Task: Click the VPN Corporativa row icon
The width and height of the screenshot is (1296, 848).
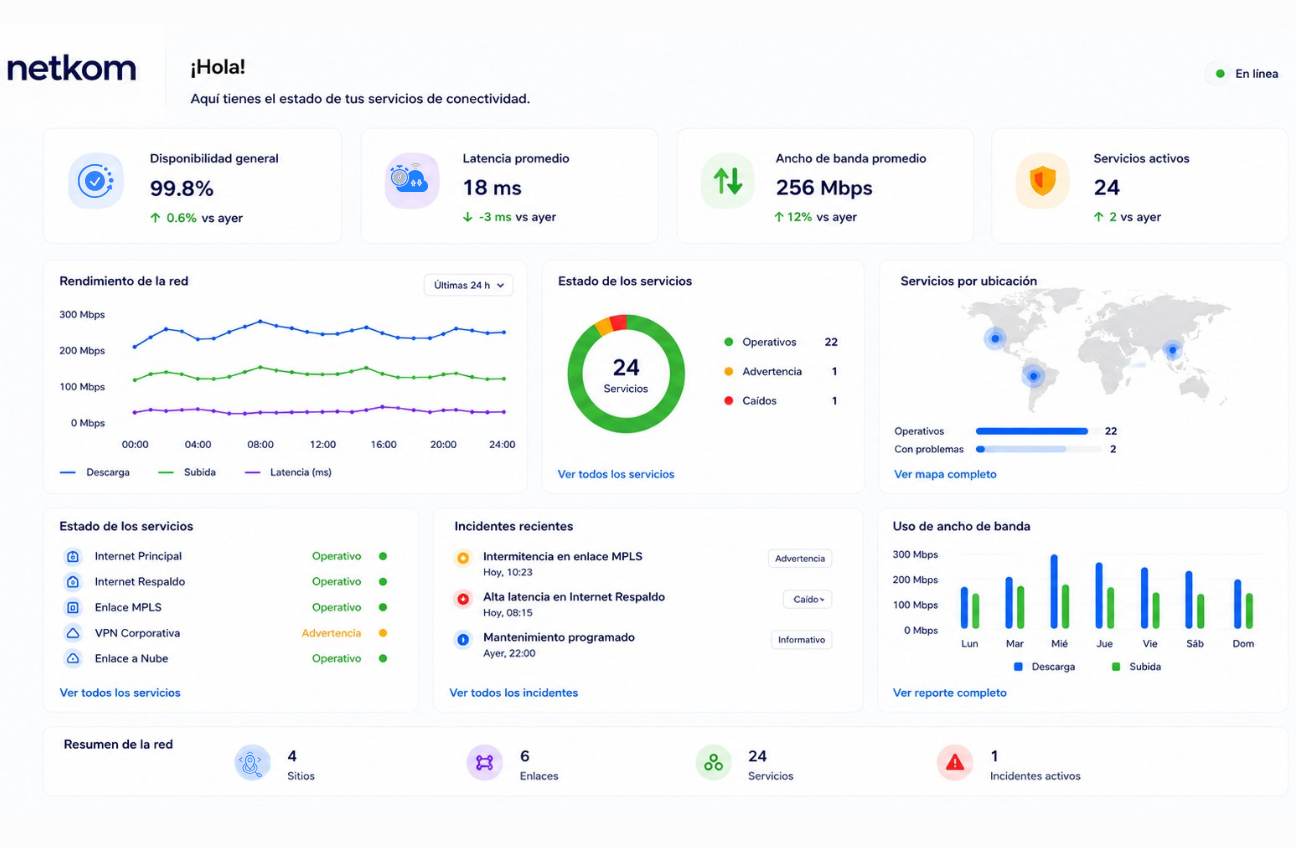Action: click(73, 633)
